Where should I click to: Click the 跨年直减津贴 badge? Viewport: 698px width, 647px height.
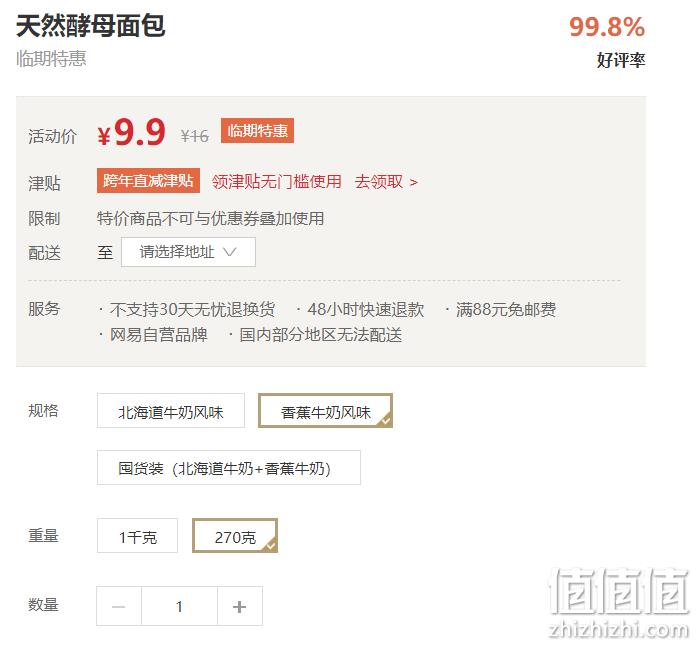148,180
